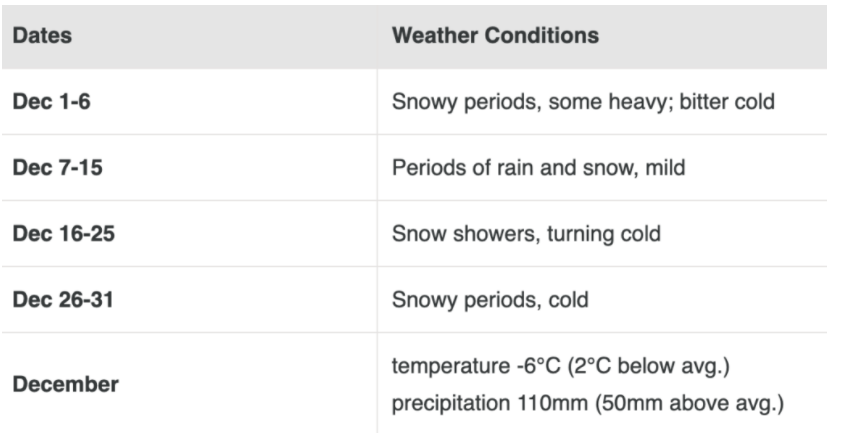Select the Dec 26-31 date cell
The width and height of the screenshot is (842, 433).
pos(189,299)
